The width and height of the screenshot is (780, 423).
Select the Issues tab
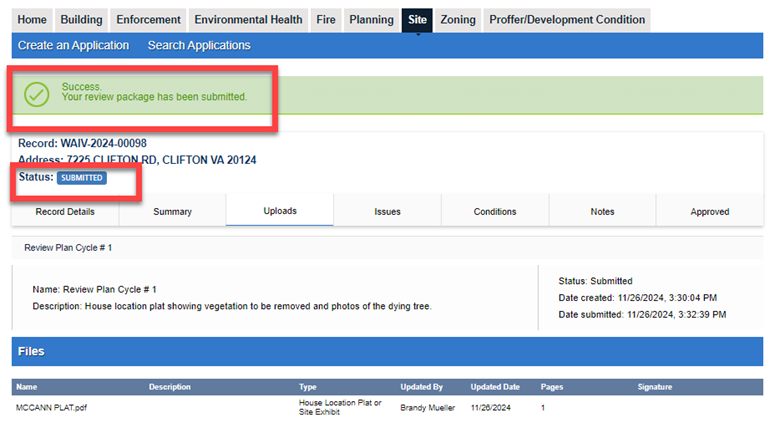click(x=387, y=212)
